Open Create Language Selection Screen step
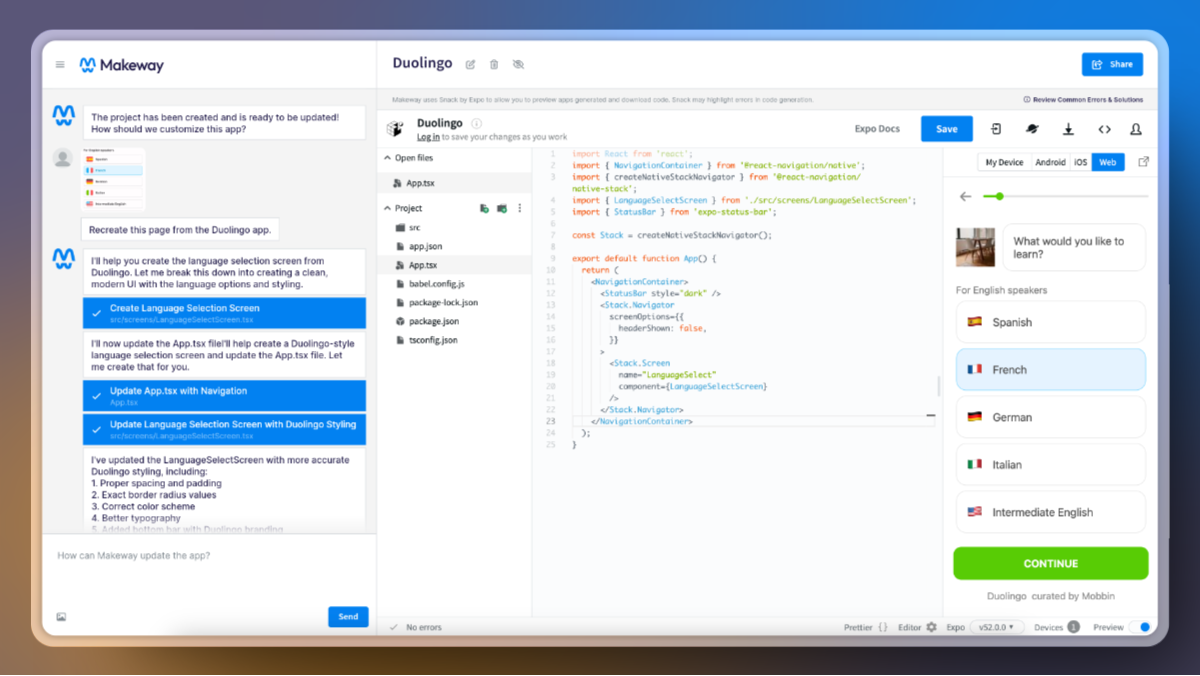1200x676 pixels. coord(224,313)
